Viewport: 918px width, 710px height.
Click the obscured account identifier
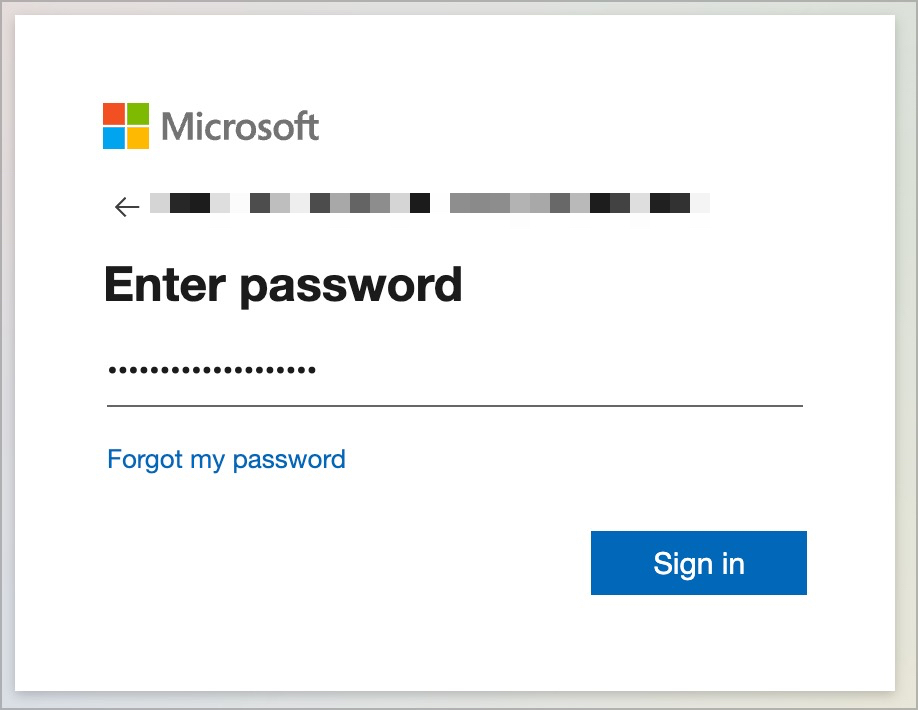click(430, 203)
